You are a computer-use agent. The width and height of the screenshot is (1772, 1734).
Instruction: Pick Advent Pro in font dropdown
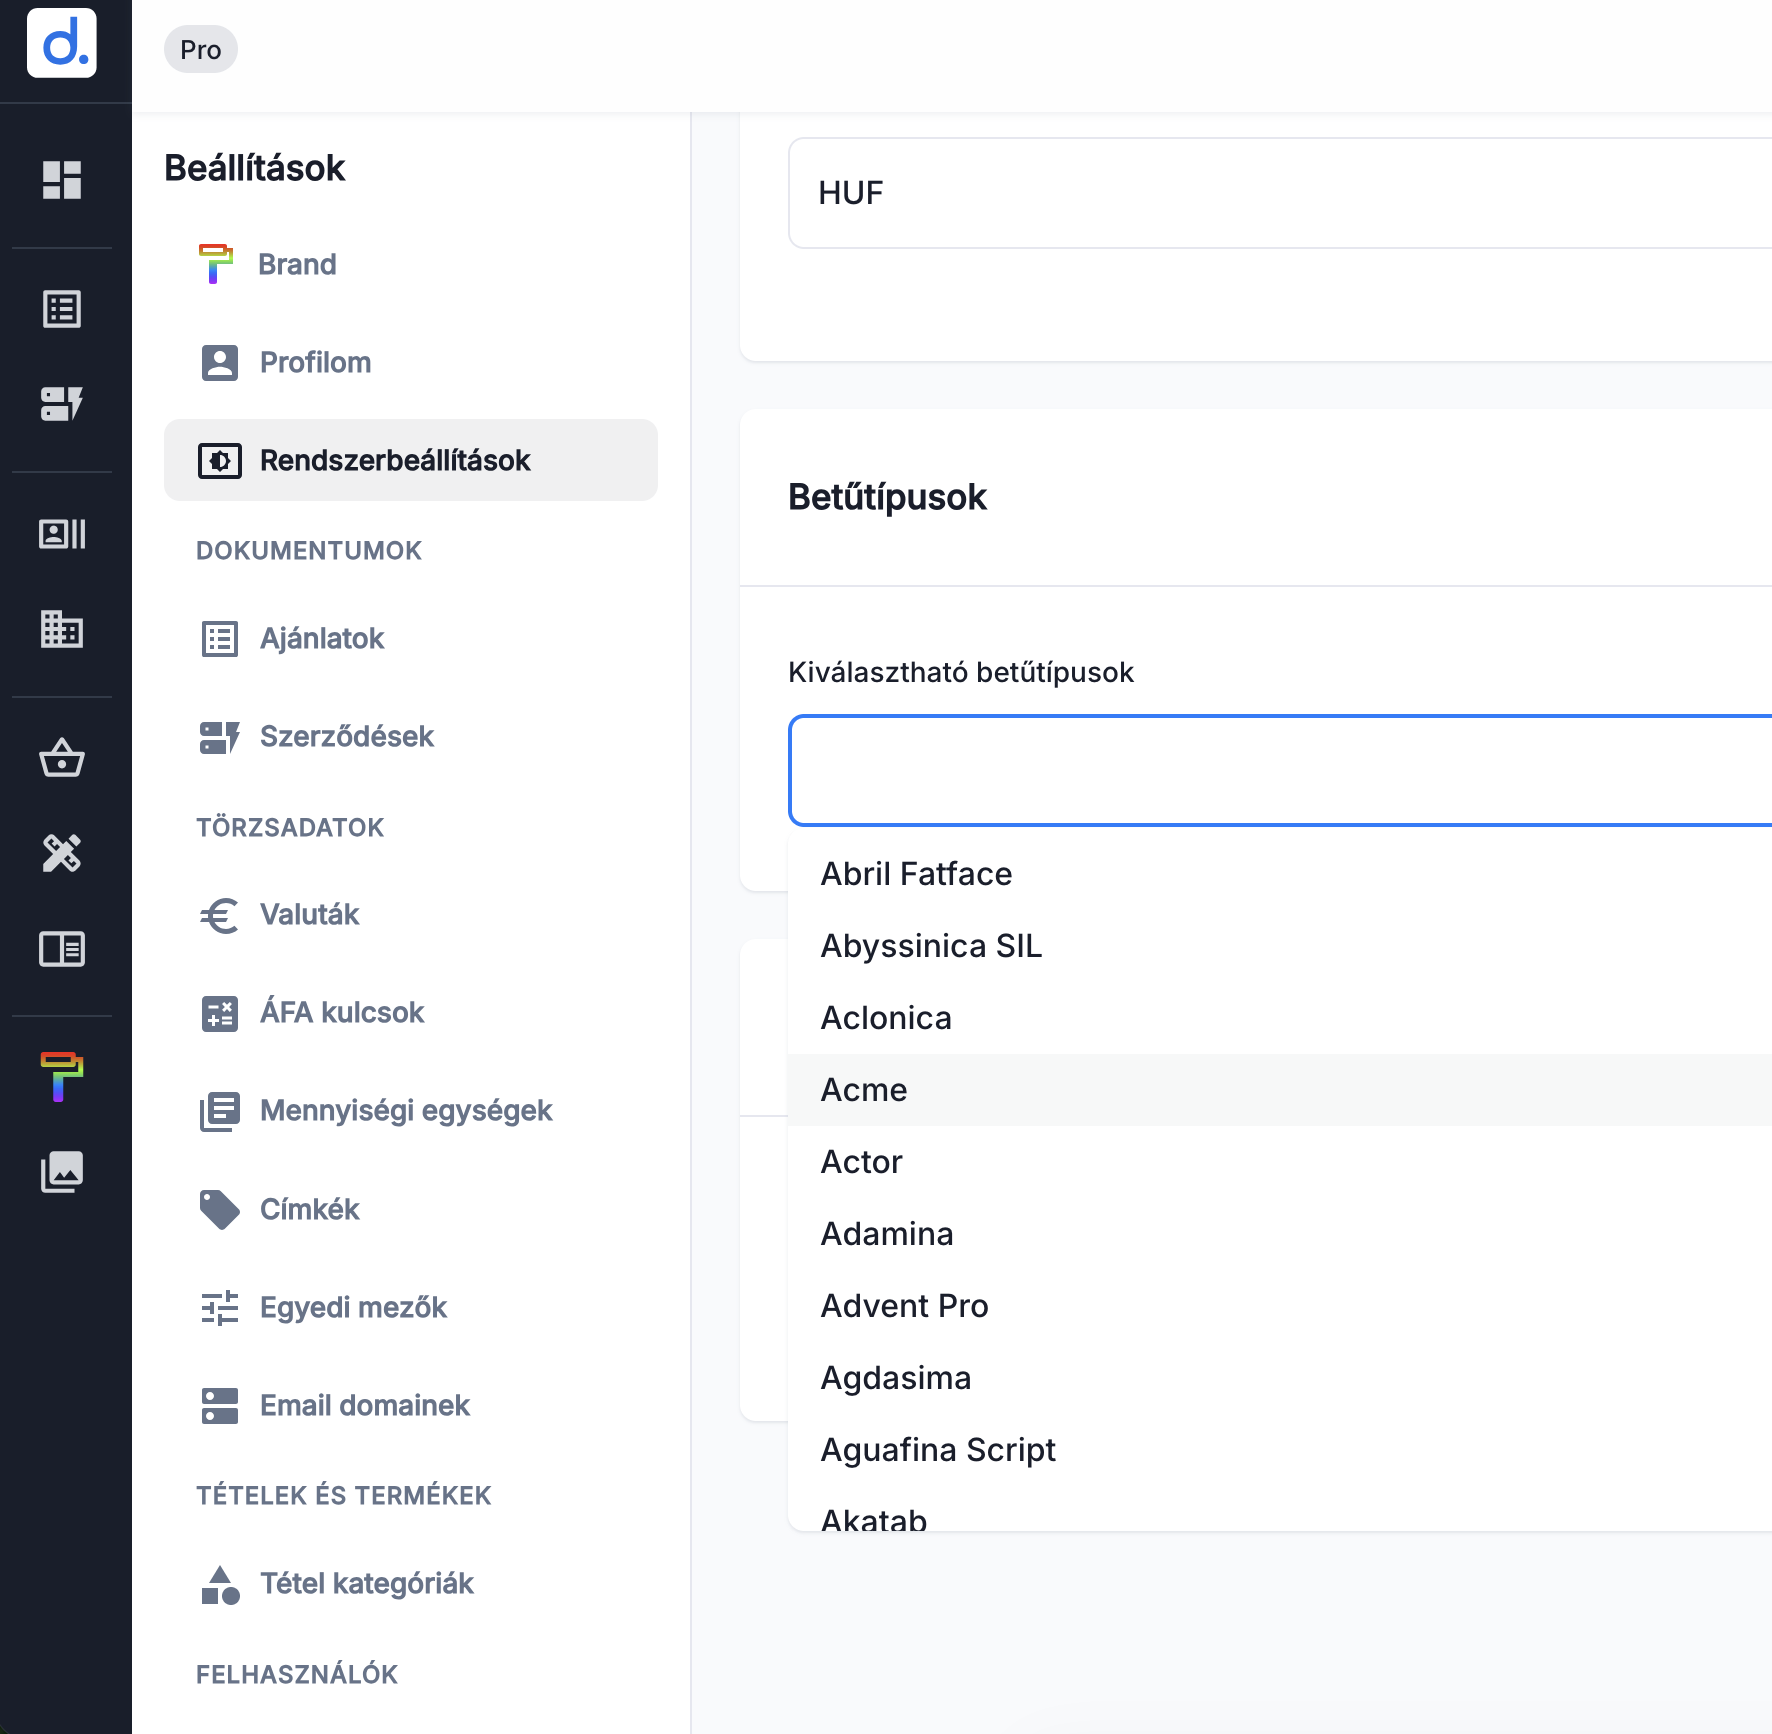click(904, 1306)
